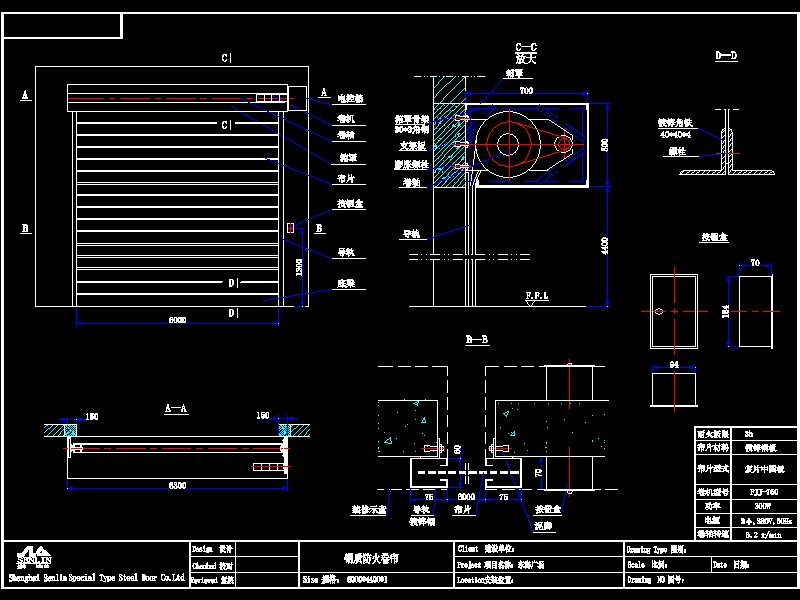The width and height of the screenshot is (800, 600).
Task: Select the Shanghai Senlin company name text
Action: coord(96,578)
